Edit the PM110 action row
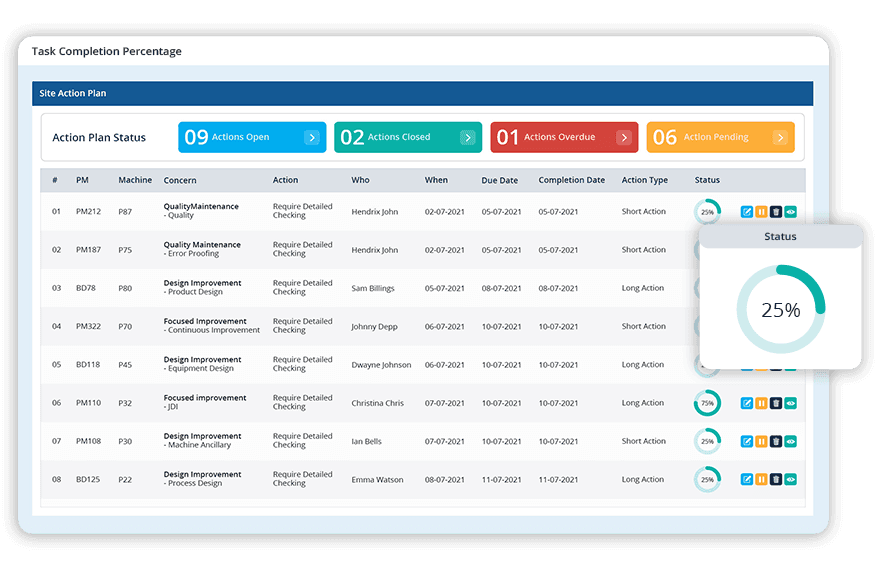The width and height of the screenshot is (878, 566). [x=746, y=403]
